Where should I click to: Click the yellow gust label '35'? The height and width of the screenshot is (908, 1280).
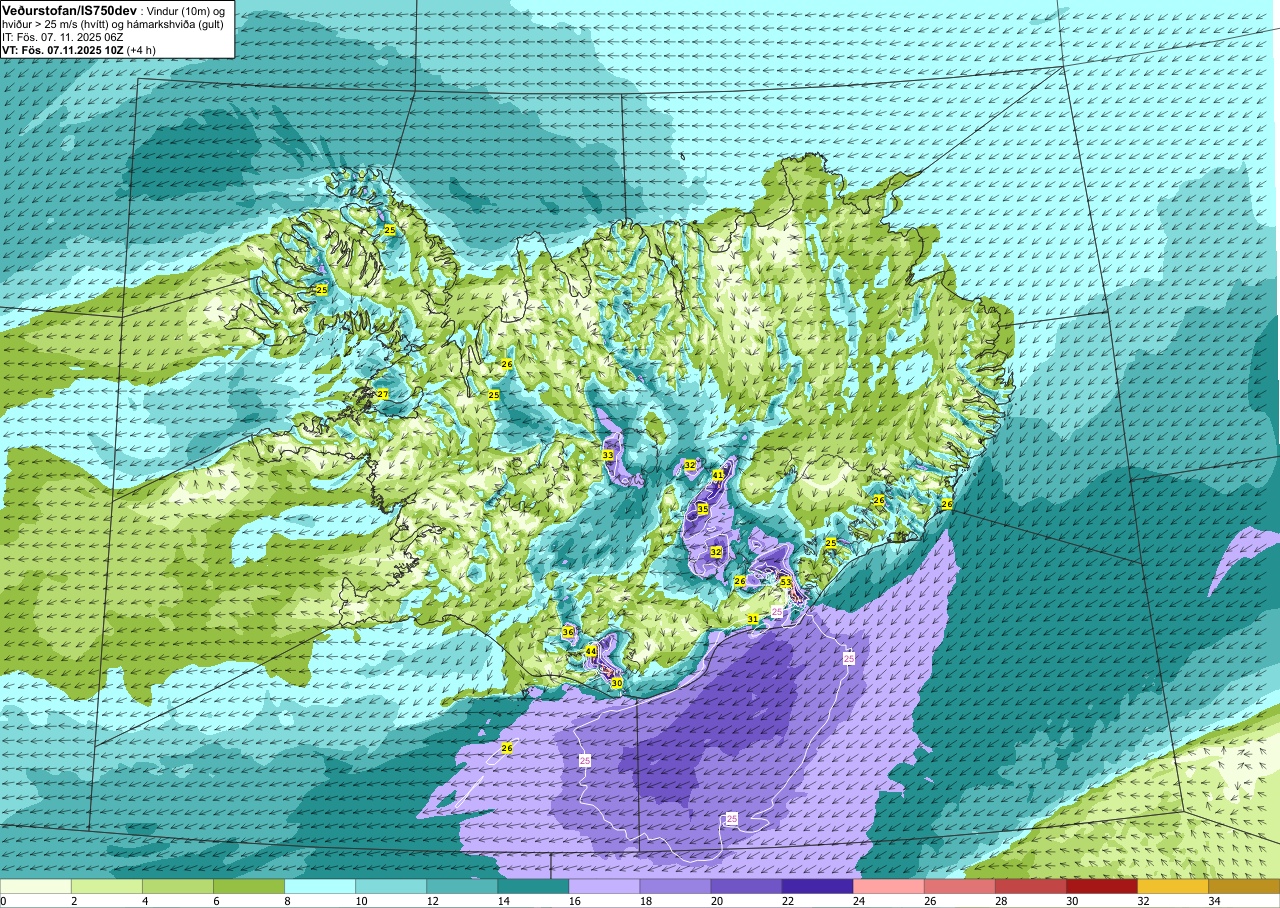(x=703, y=509)
